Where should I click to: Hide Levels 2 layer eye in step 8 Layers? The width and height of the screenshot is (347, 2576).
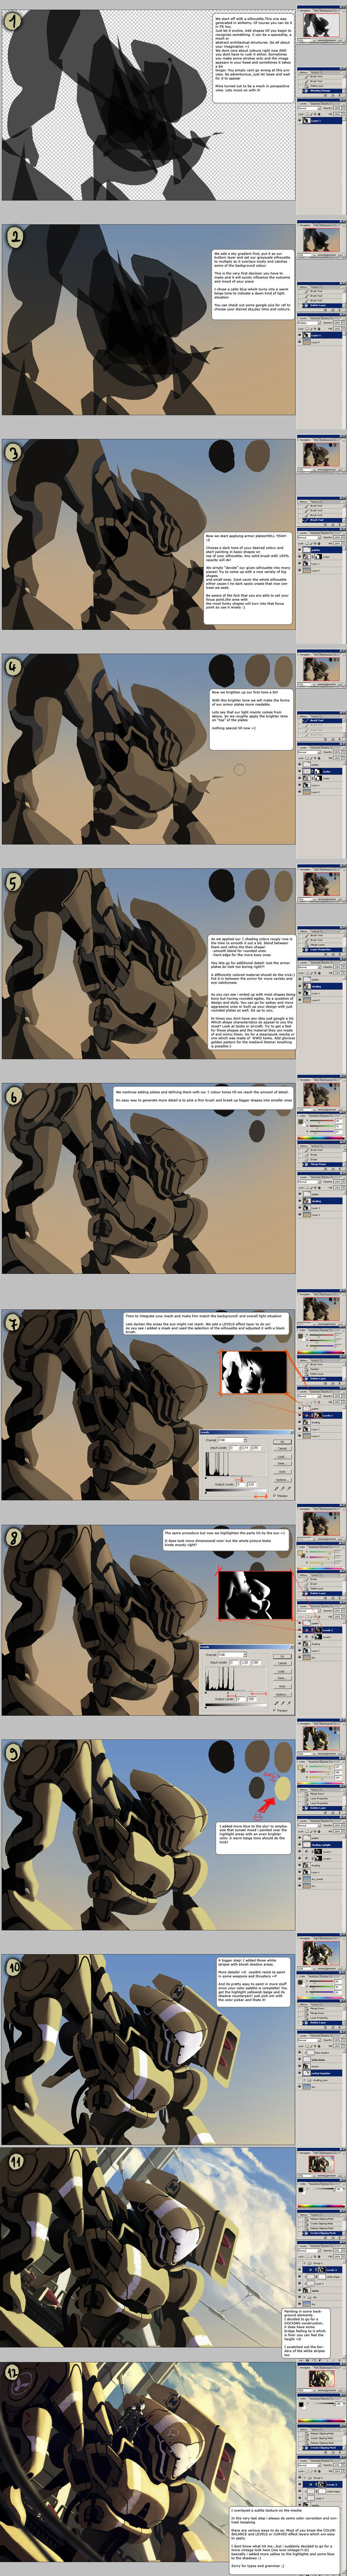[x=300, y=1630]
